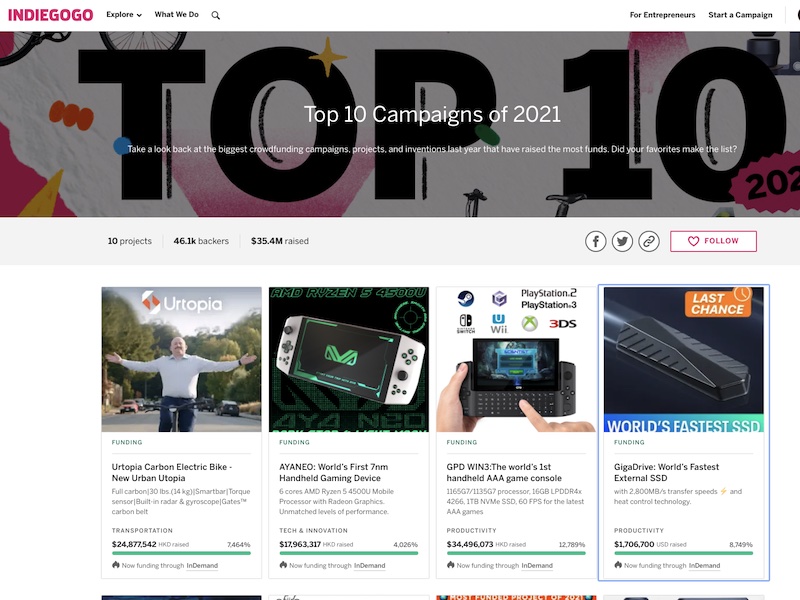Click AYANEO funding progress bar

(348, 553)
